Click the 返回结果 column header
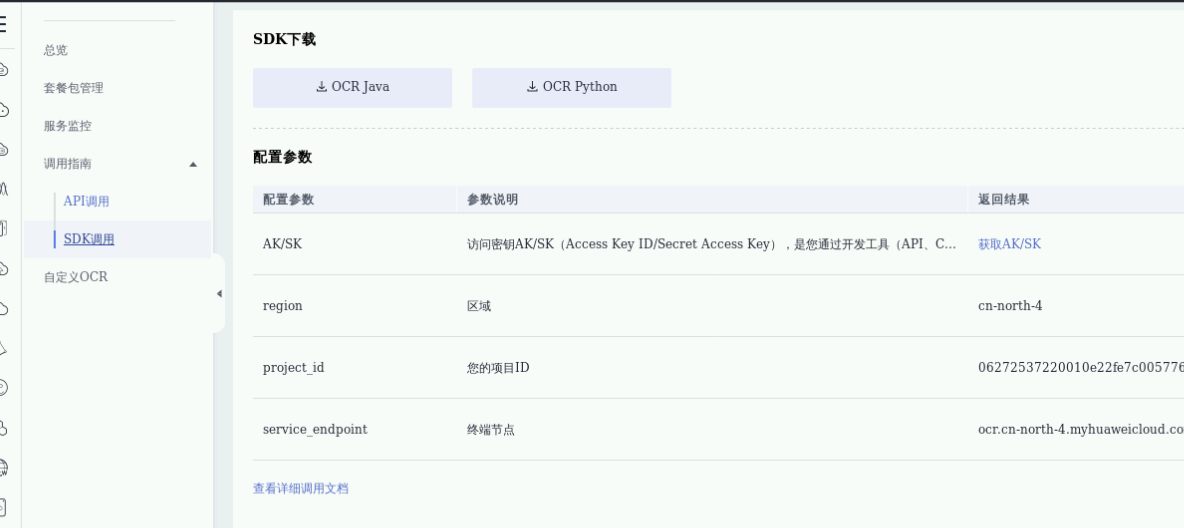Screen dimensions: 1184x528 1004,199
